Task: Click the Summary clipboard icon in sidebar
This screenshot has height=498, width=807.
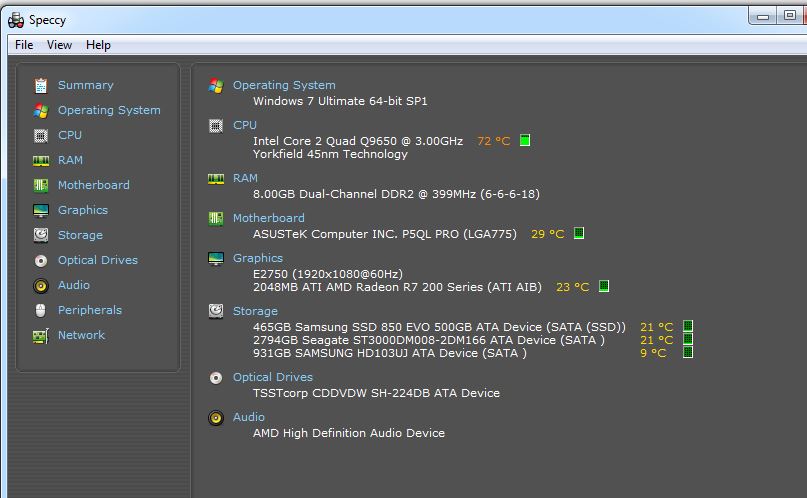Action: click(x=40, y=85)
